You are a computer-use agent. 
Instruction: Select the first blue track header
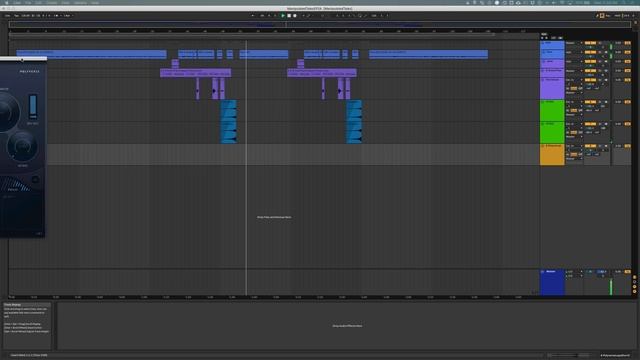click(552, 44)
